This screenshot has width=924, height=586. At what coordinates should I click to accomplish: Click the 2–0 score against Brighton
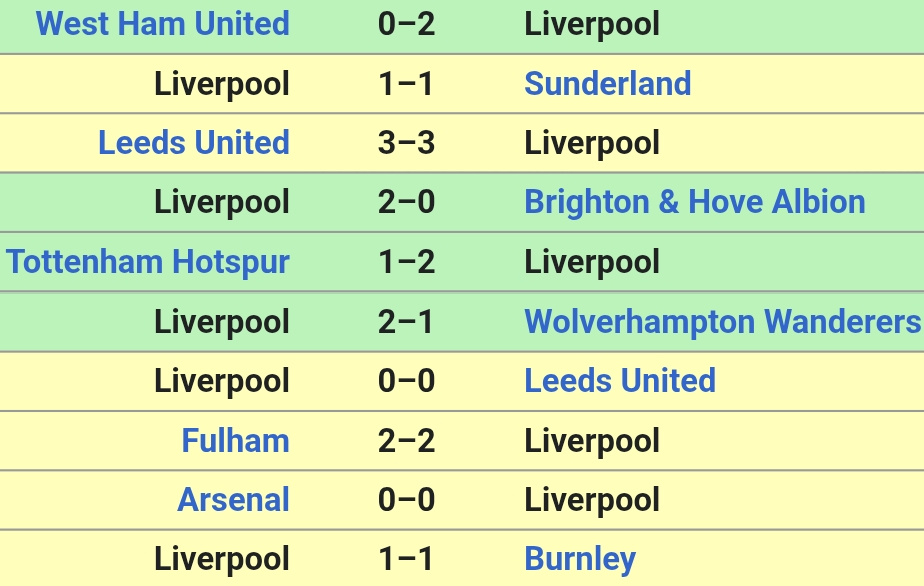(x=407, y=202)
